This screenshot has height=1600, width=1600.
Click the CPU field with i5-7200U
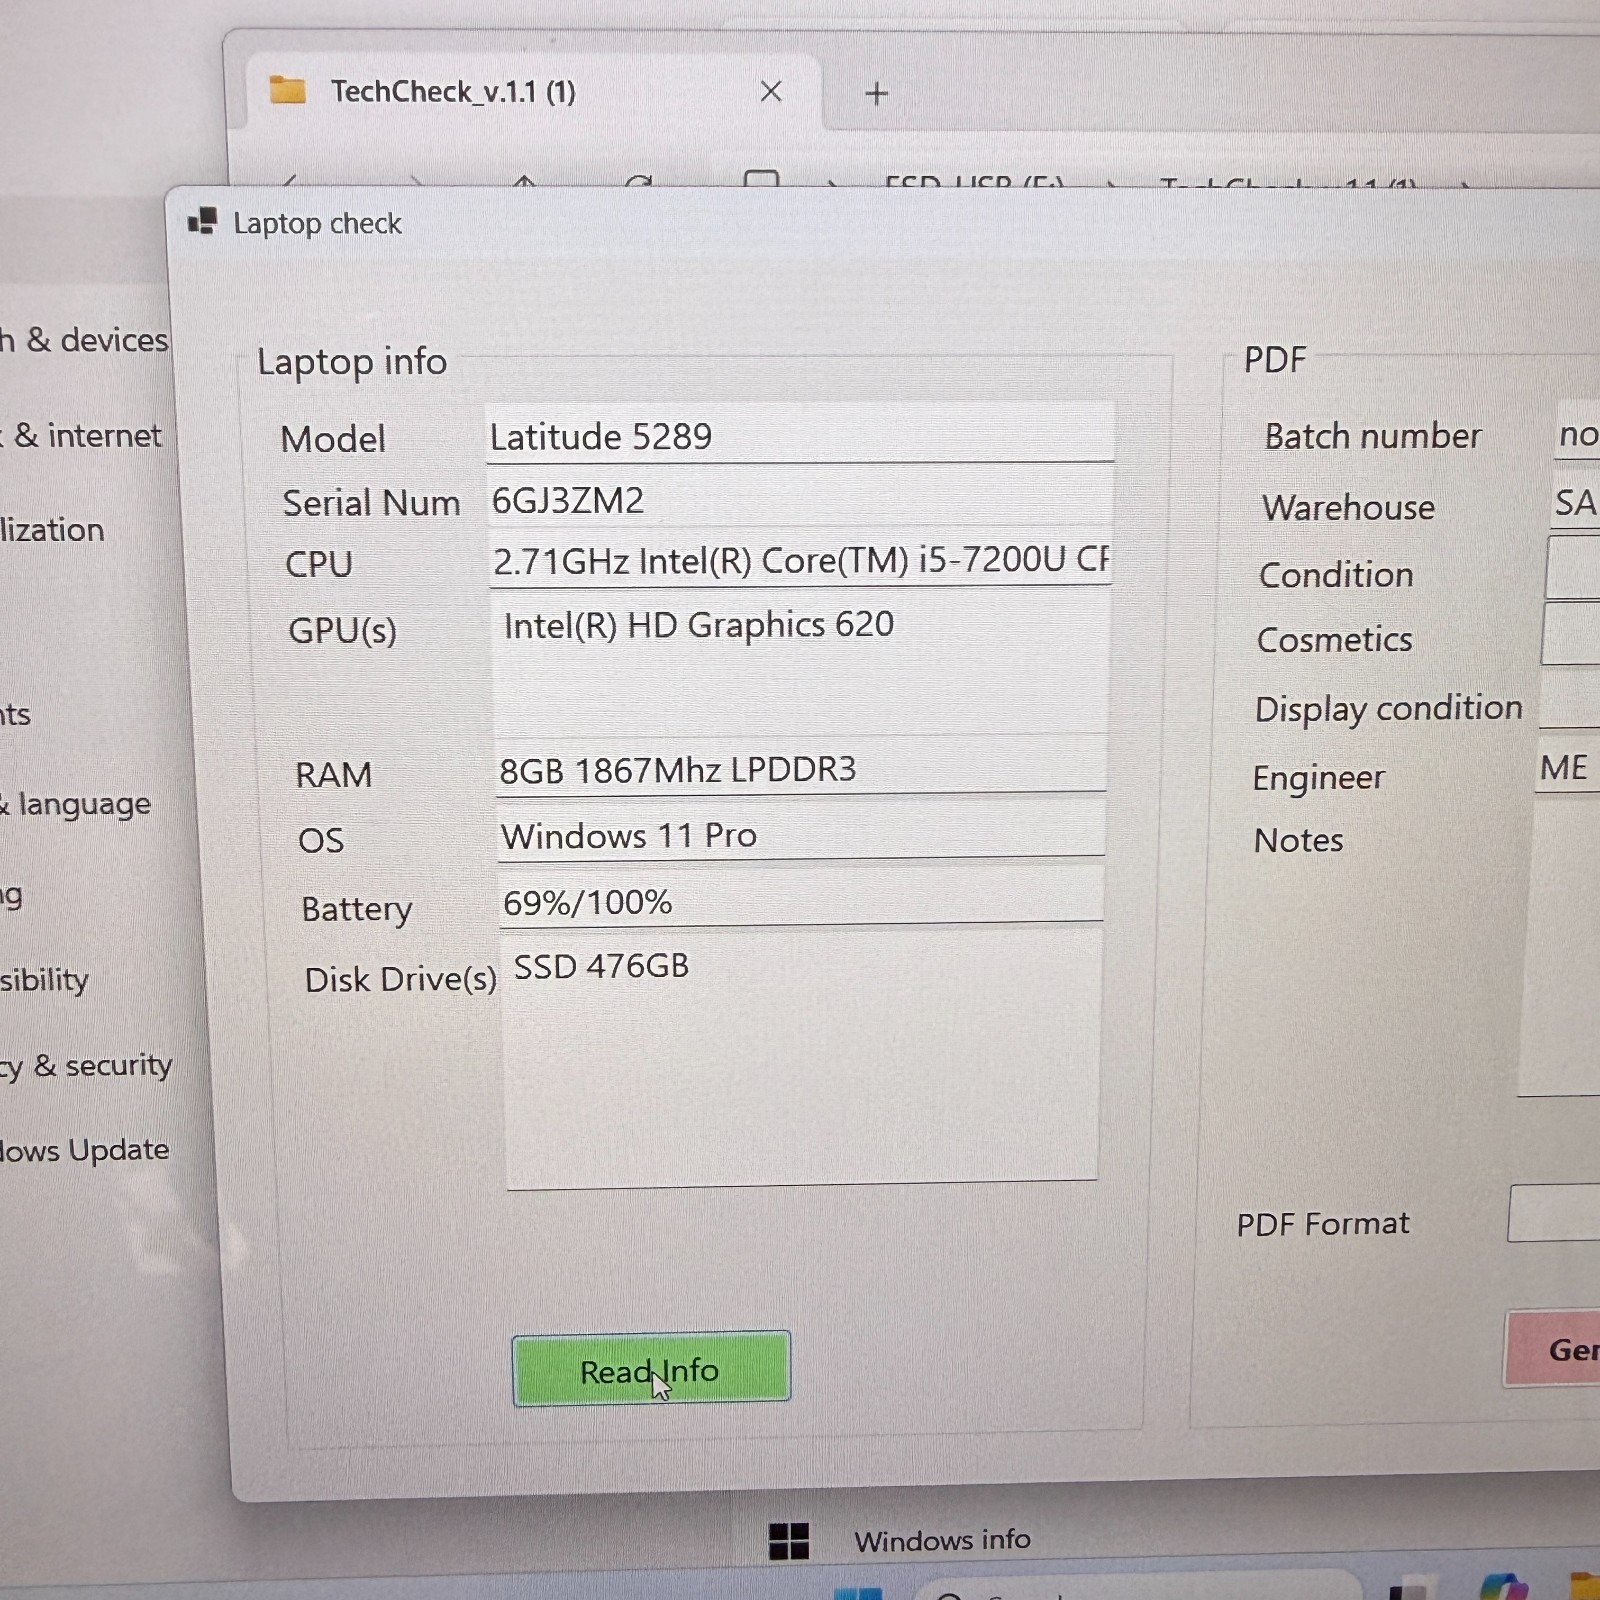click(x=800, y=560)
